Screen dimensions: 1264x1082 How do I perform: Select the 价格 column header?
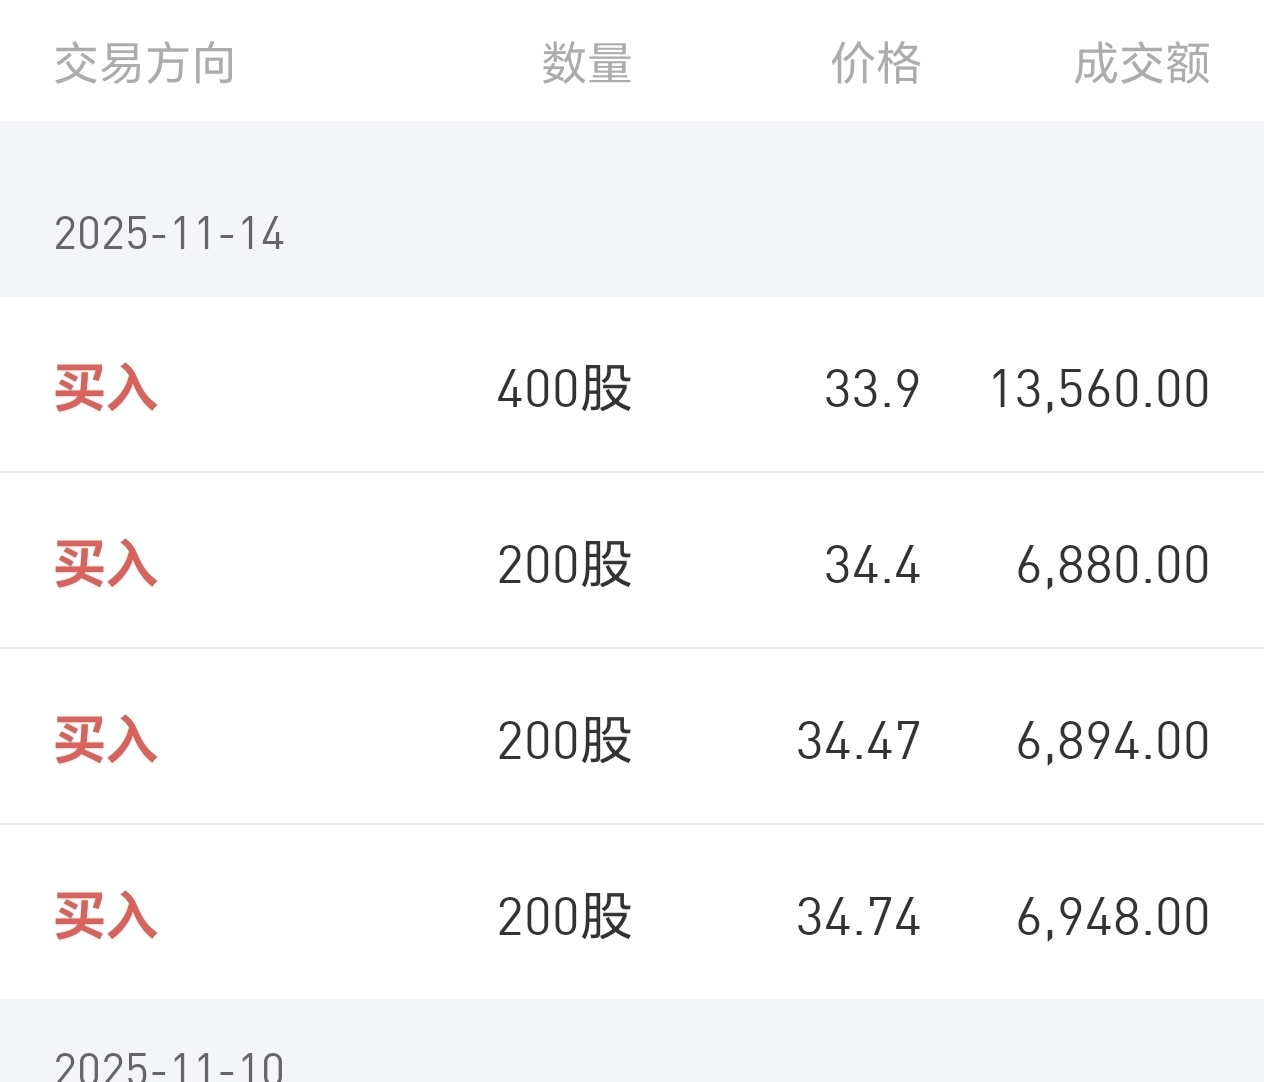point(875,64)
